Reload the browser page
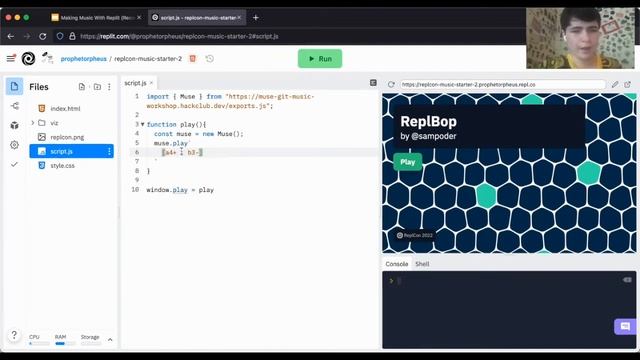 (42, 36)
